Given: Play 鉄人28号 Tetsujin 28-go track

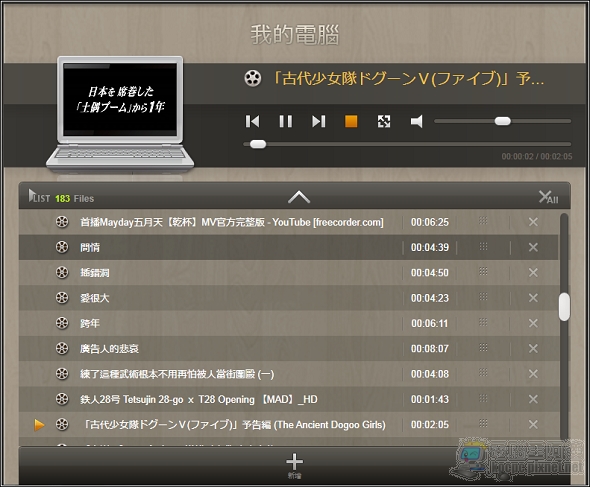Looking at the screenshot, I should [x=289, y=399].
